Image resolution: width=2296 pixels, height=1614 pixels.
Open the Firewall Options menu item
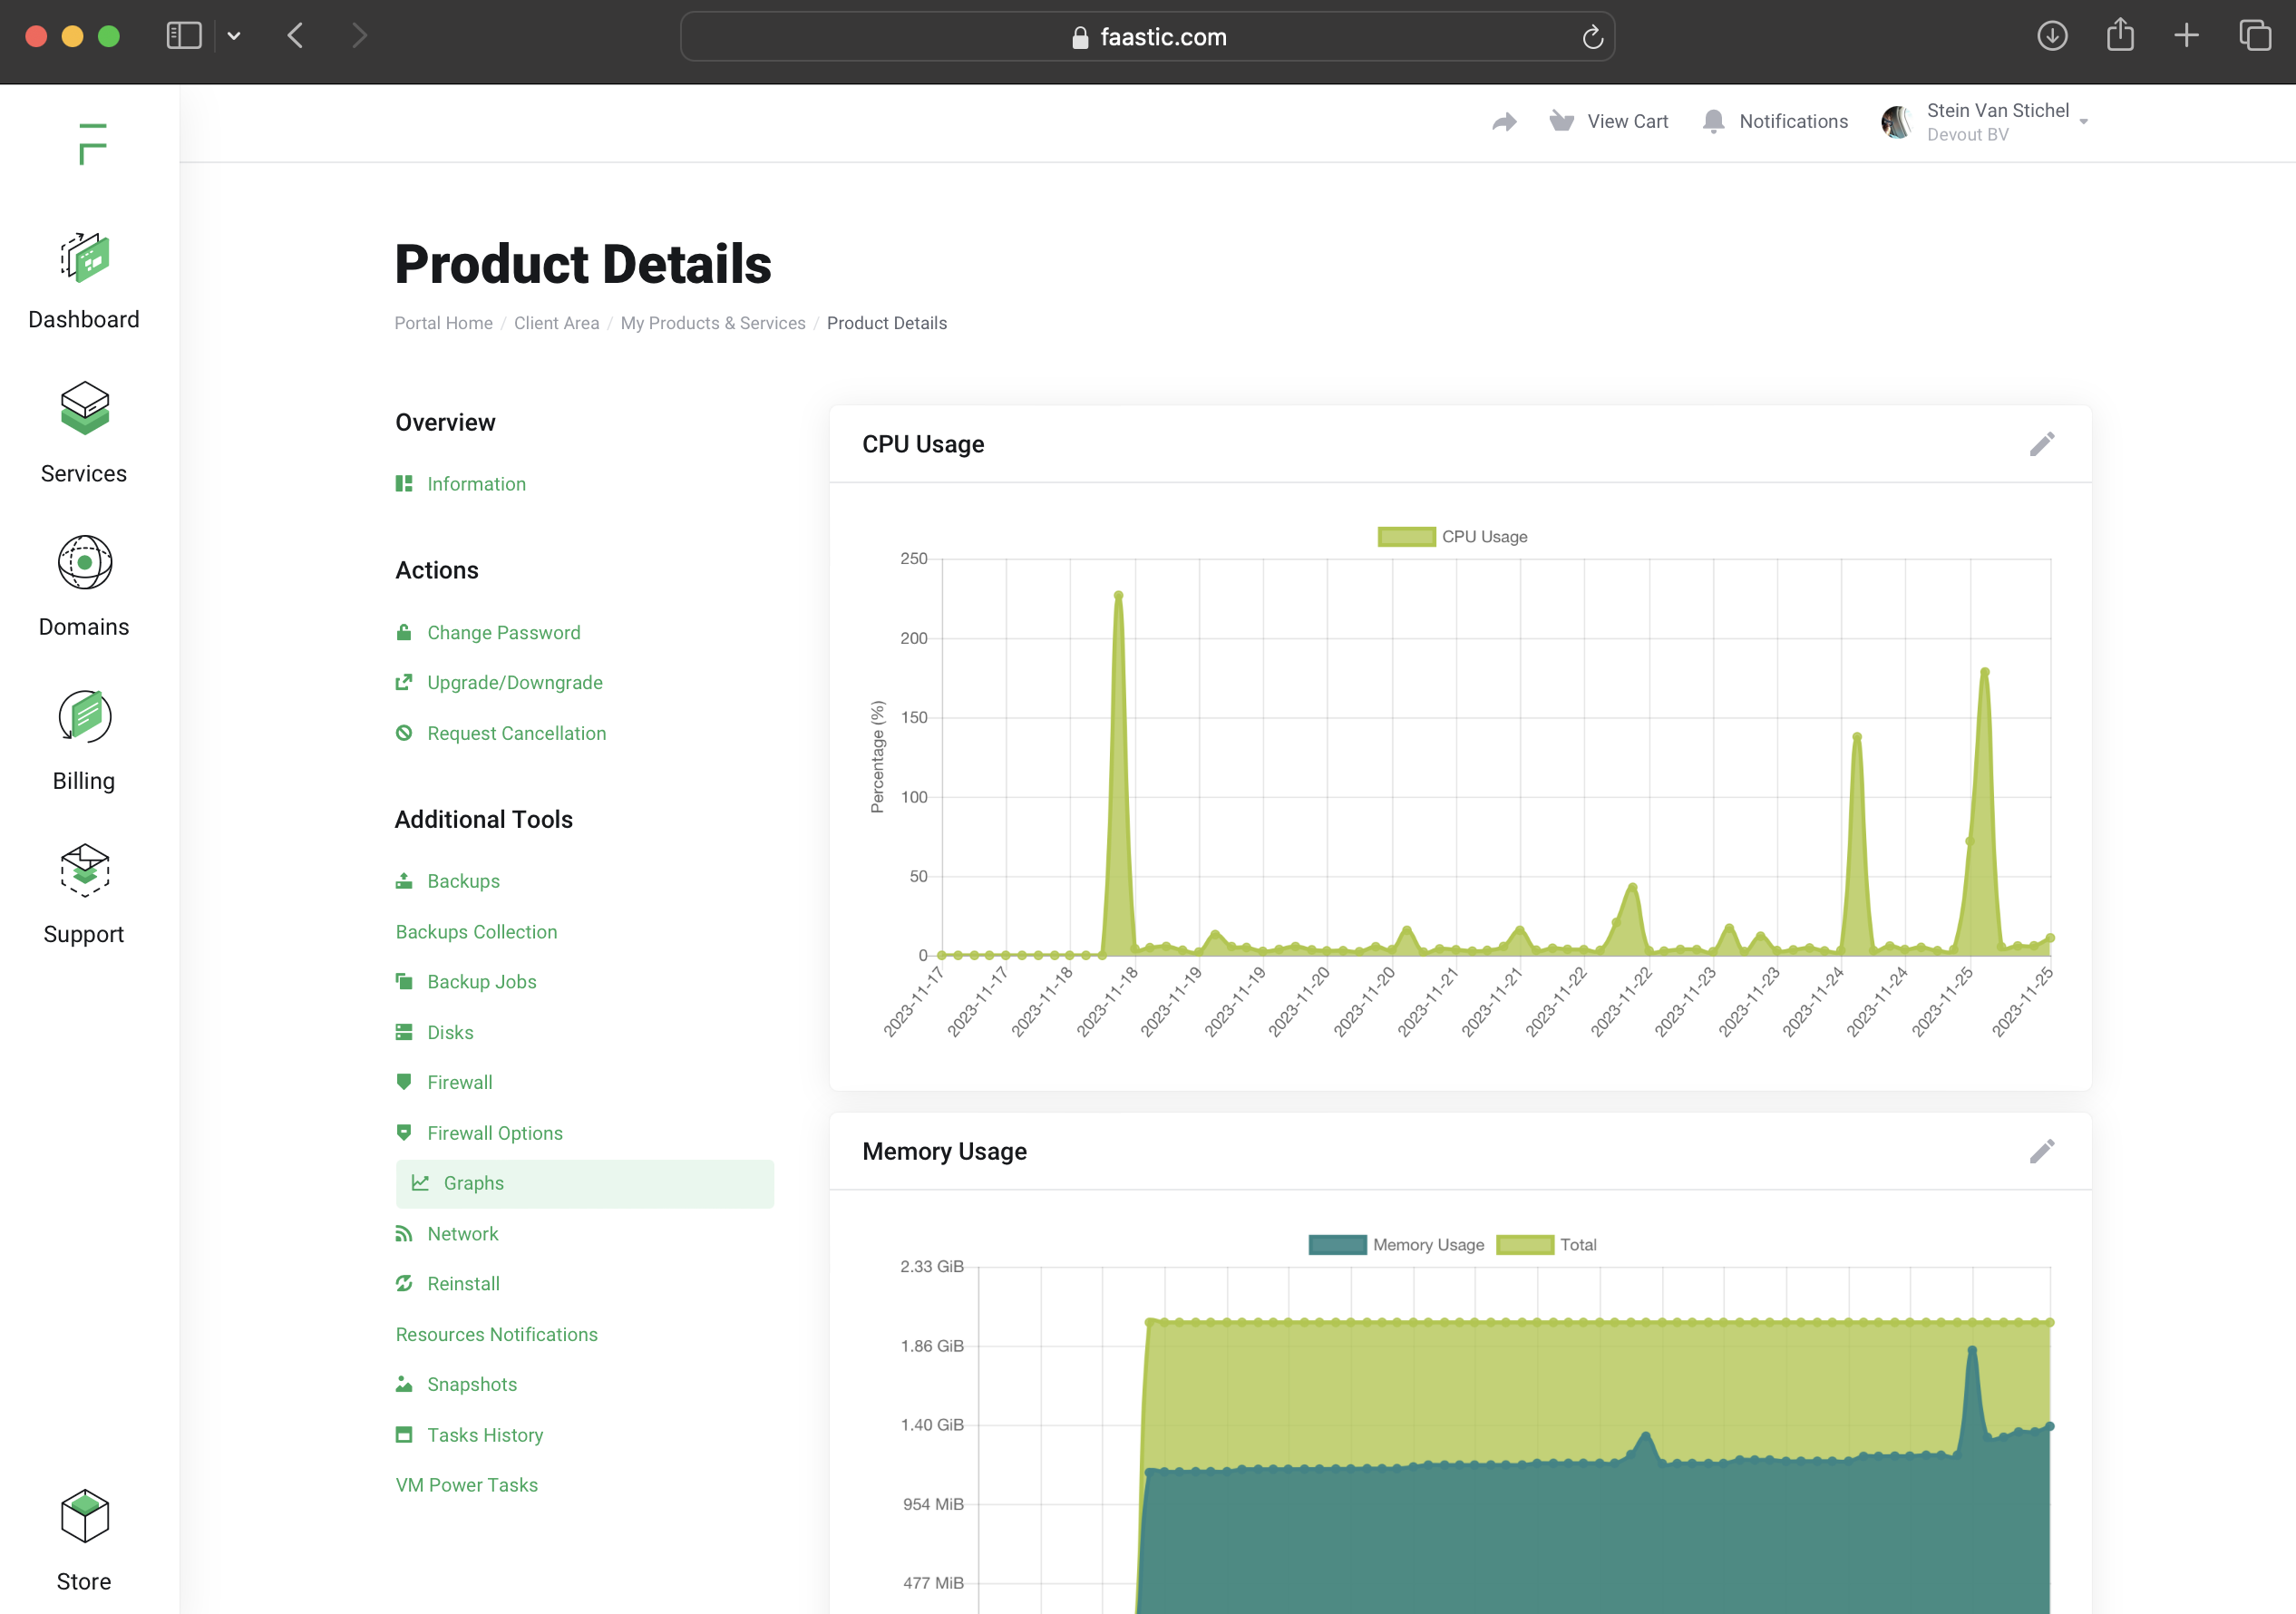click(494, 1133)
